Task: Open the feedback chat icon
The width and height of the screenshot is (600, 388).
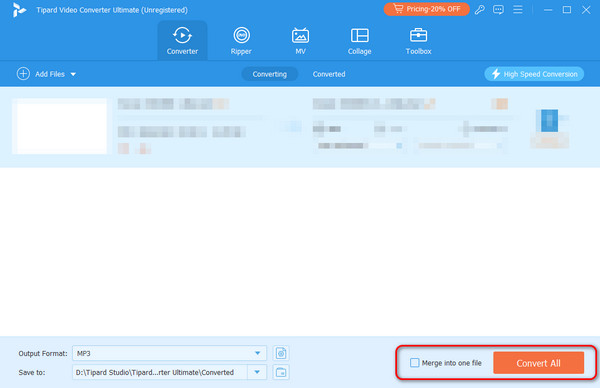Action: pos(498,10)
